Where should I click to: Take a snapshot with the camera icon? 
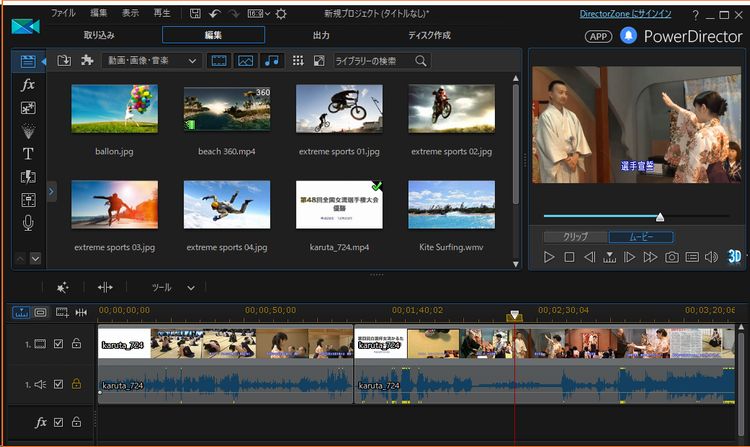click(x=672, y=257)
